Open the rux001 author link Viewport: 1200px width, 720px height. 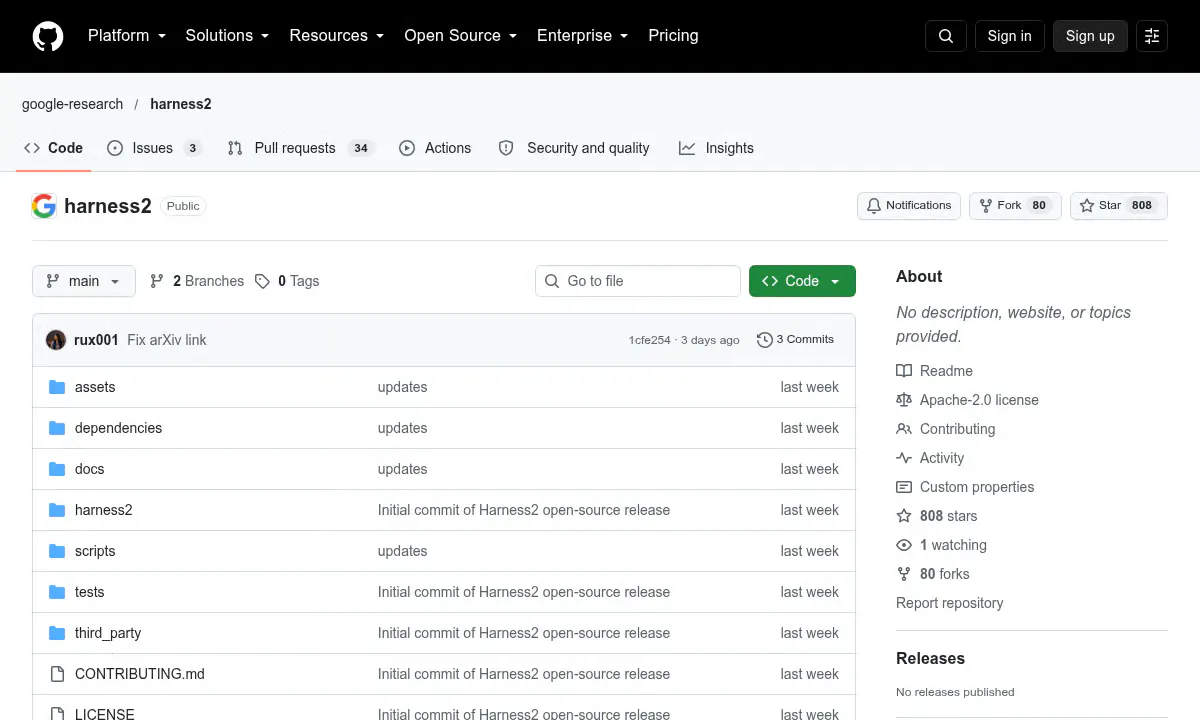(96, 340)
